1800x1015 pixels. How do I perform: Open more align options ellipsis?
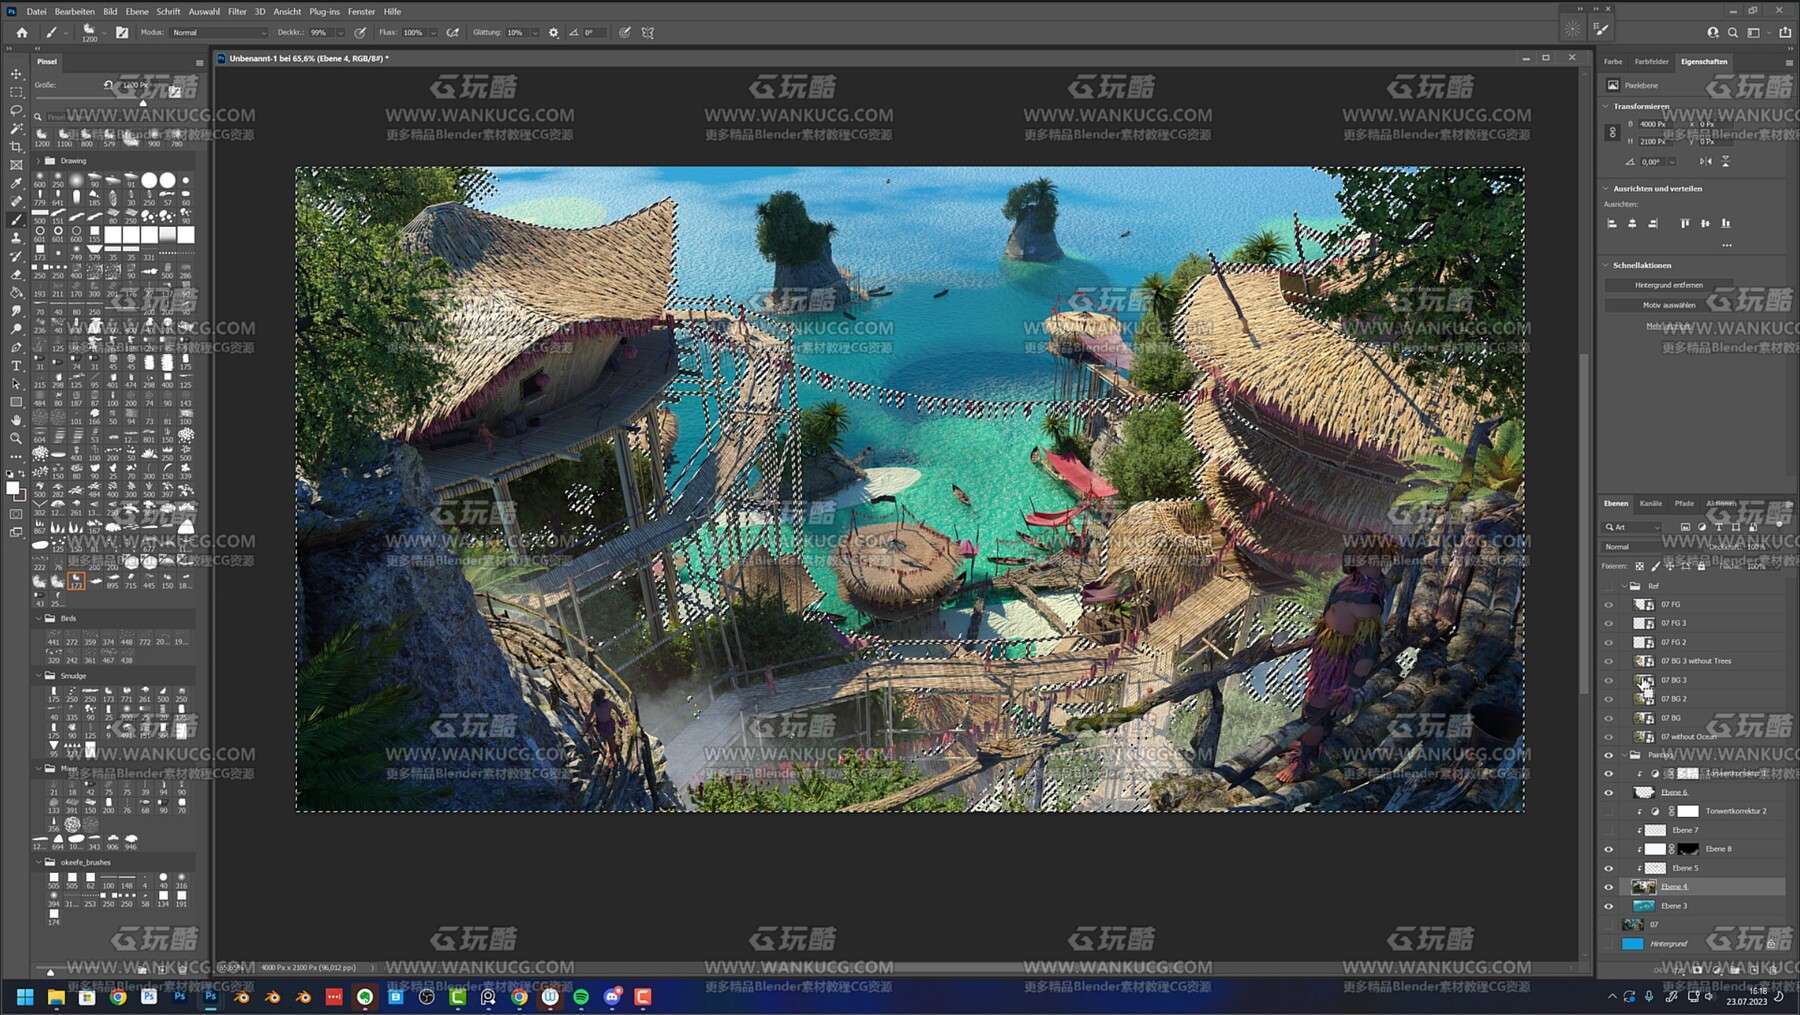tap(1726, 245)
